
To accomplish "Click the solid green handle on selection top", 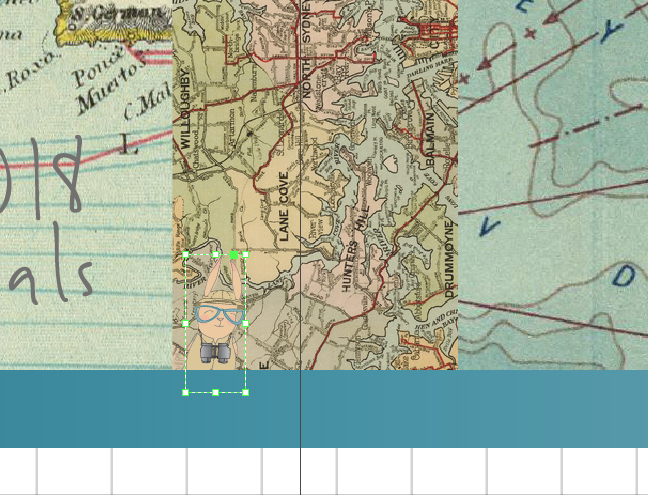I will (x=234, y=255).
